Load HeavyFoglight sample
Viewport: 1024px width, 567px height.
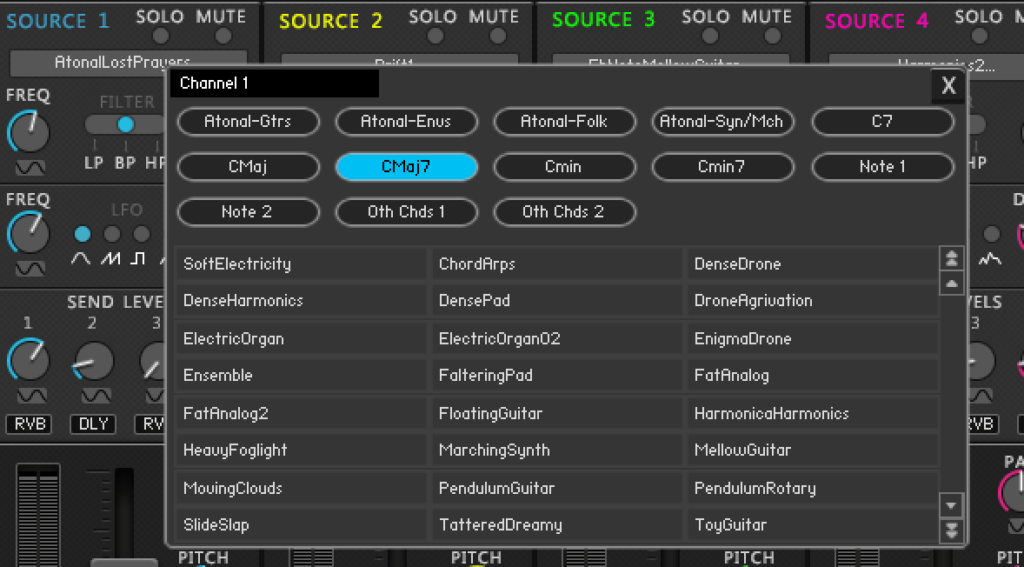pyautogui.click(x=301, y=450)
